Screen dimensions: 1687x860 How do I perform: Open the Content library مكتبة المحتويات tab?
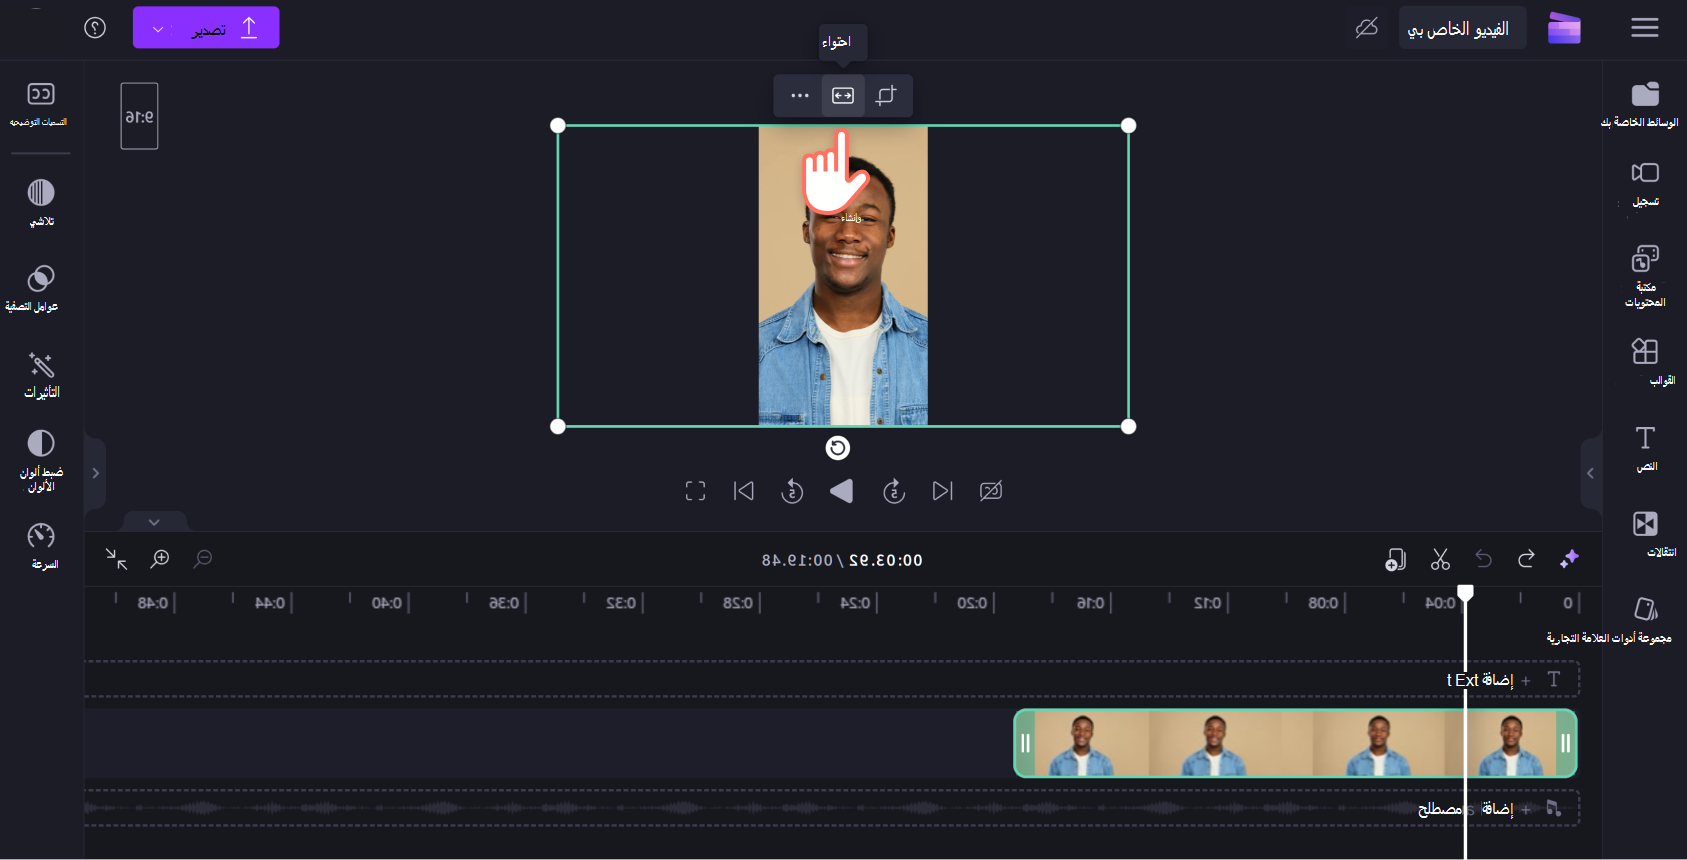(1645, 275)
